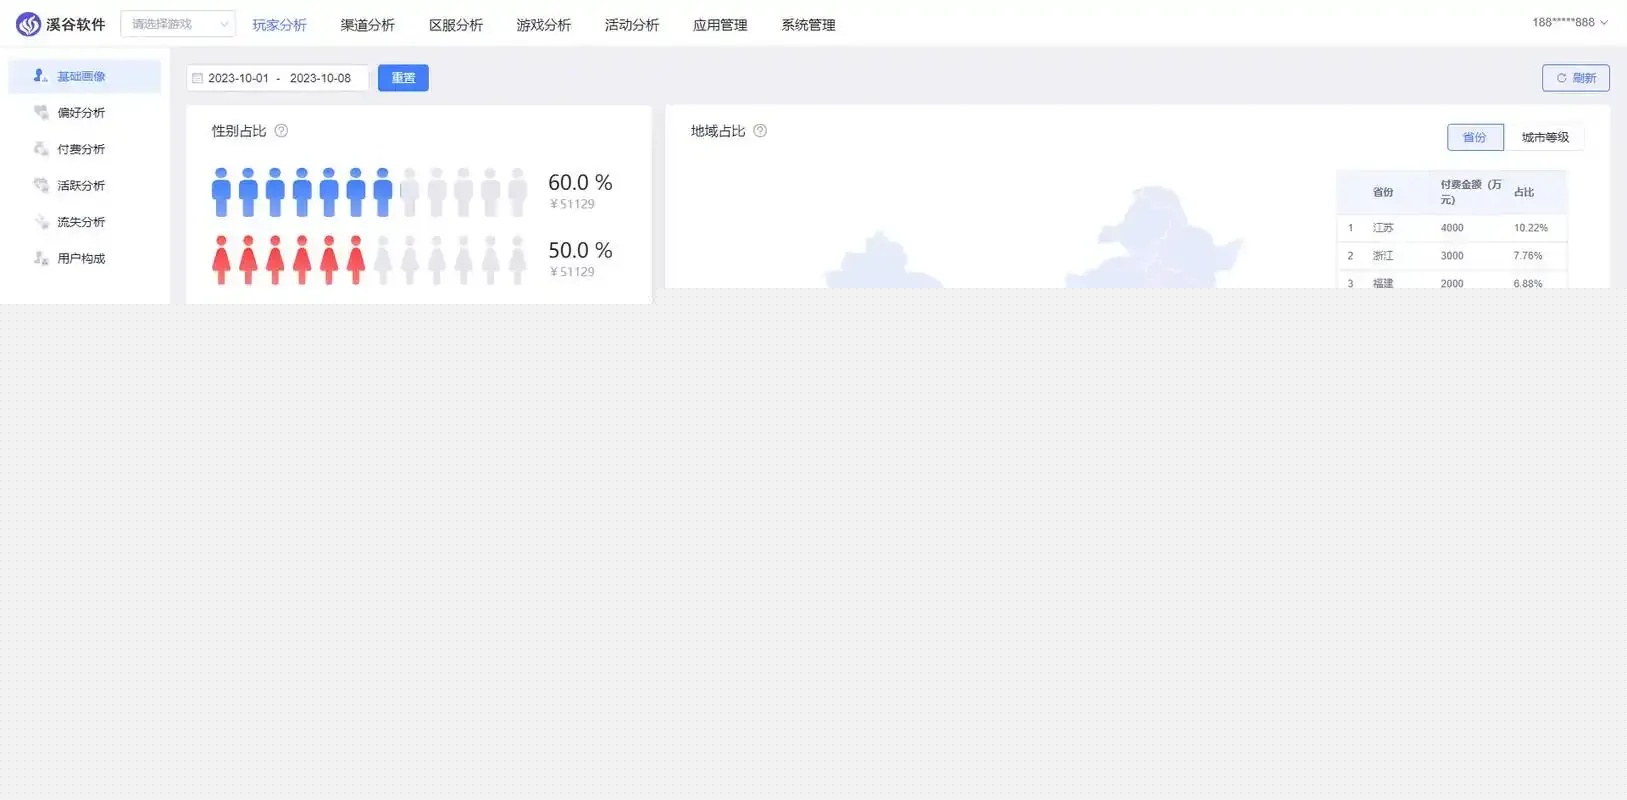Click the 占比 column header

click(x=1524, y=192)
